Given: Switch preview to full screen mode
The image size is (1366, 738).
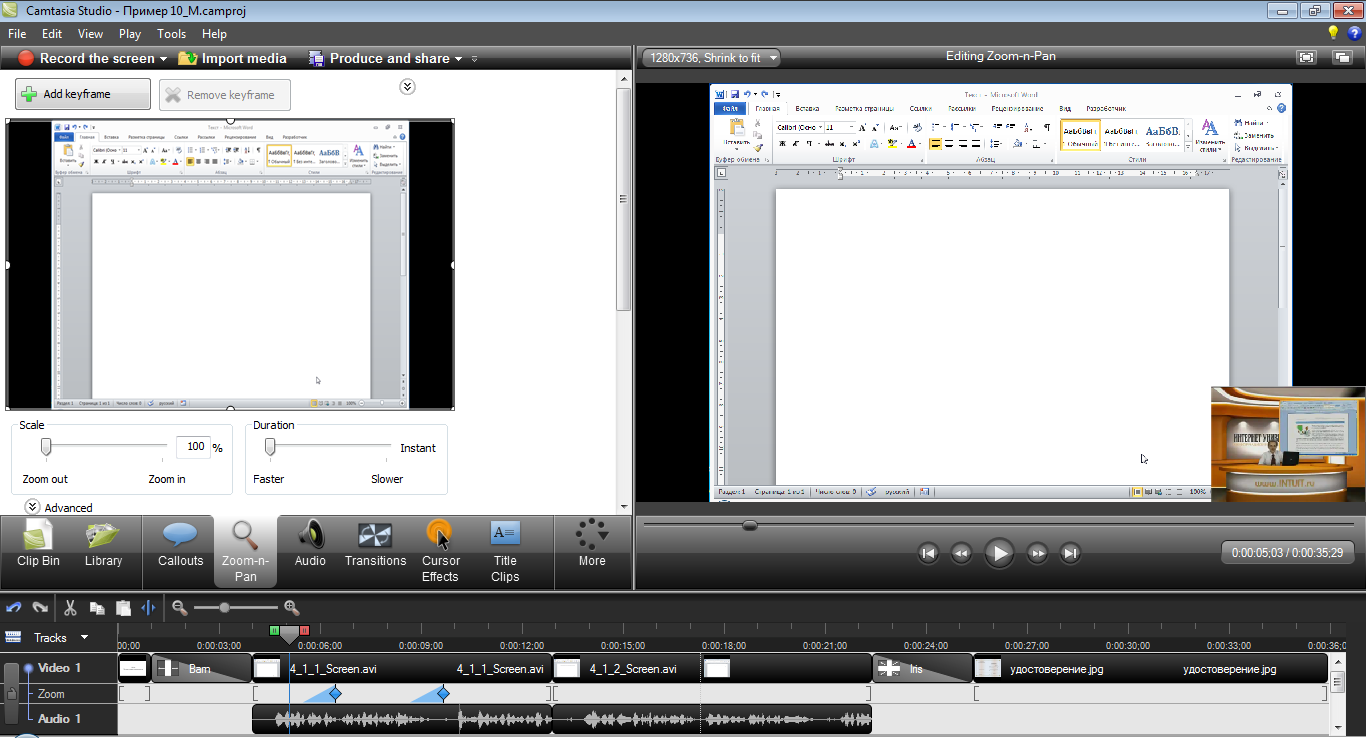Looking at the screenshot, I should click(1306, 58).
